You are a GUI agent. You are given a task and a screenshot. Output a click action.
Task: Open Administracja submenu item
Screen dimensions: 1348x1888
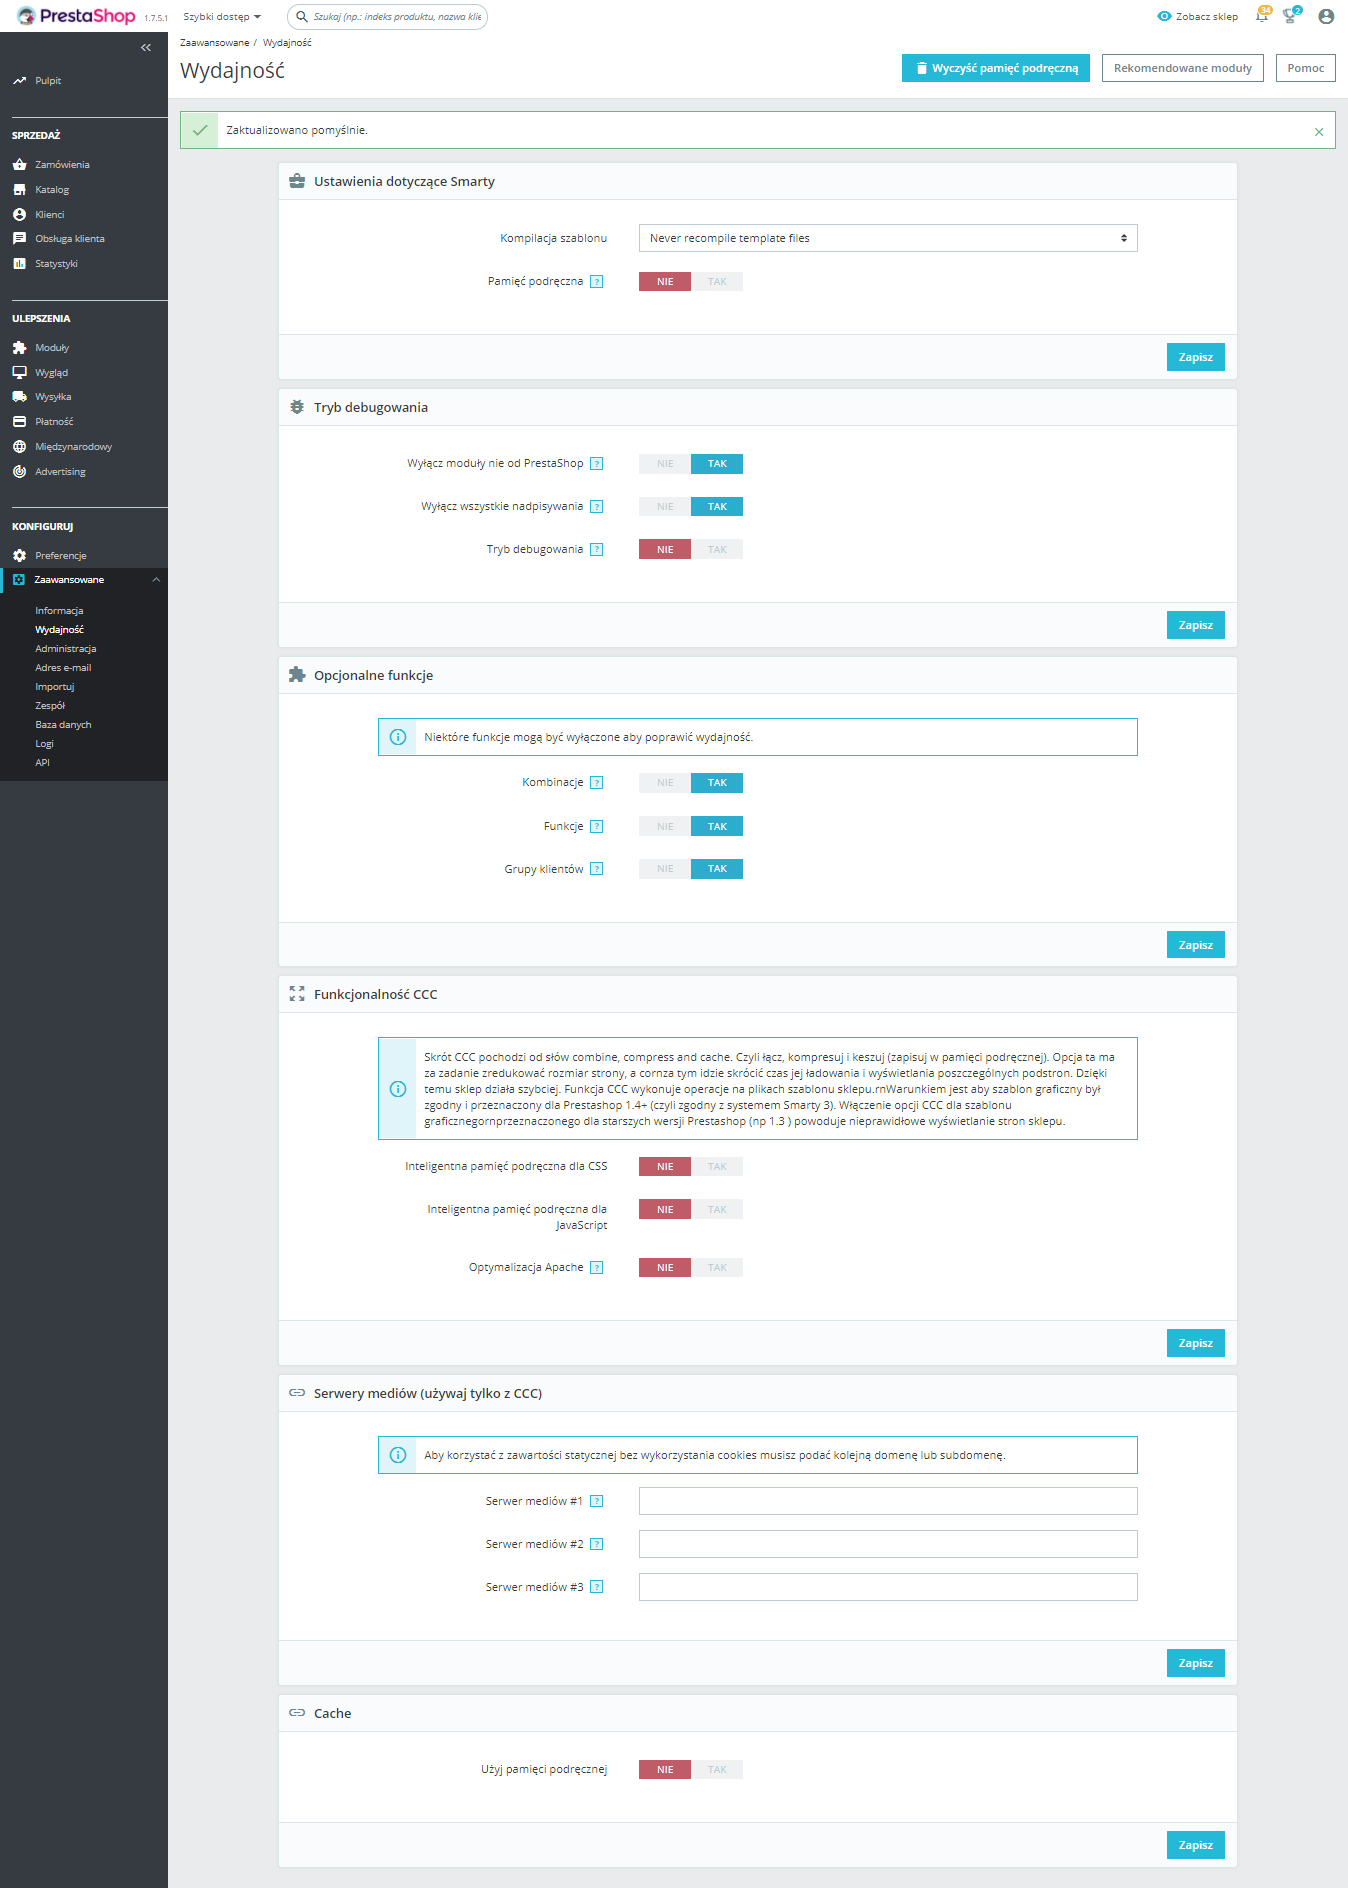pos(66,649)
